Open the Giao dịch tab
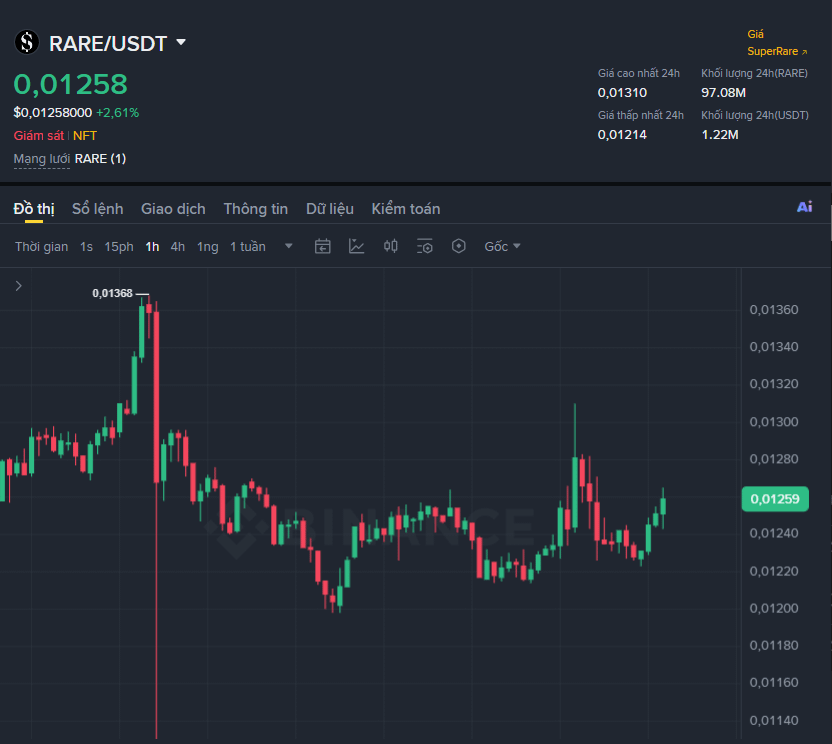 173,209
